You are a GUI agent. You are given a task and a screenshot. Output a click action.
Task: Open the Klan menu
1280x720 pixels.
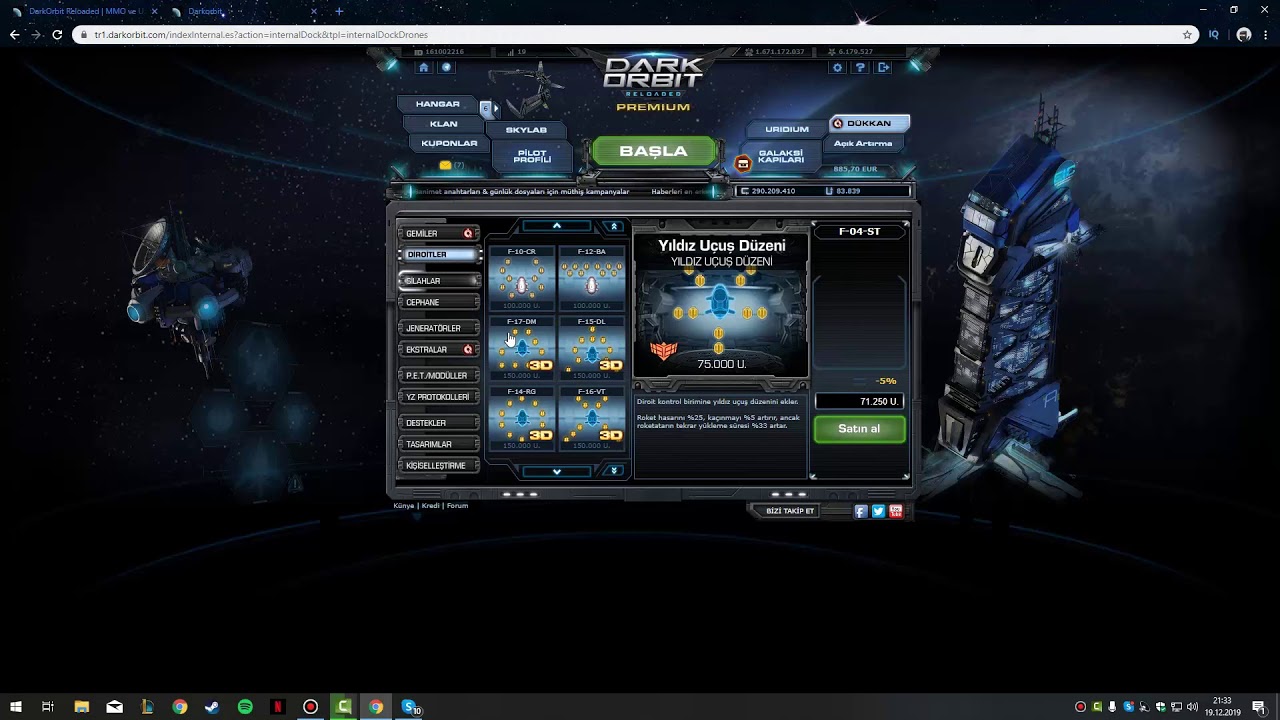(443, 124)
